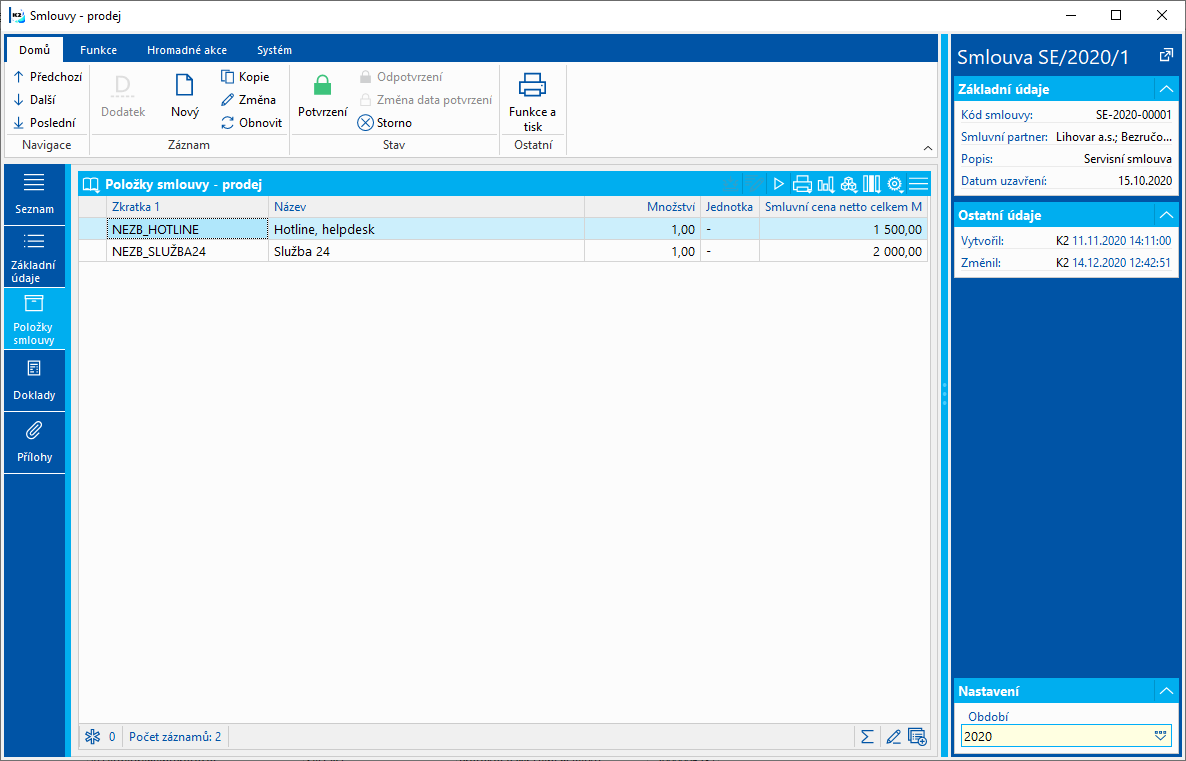This screenshot has height=761, width=1186.
Task: Click book icon beside Položky smlouvy title
Action: pyautogui.click(x=91, y=185)
